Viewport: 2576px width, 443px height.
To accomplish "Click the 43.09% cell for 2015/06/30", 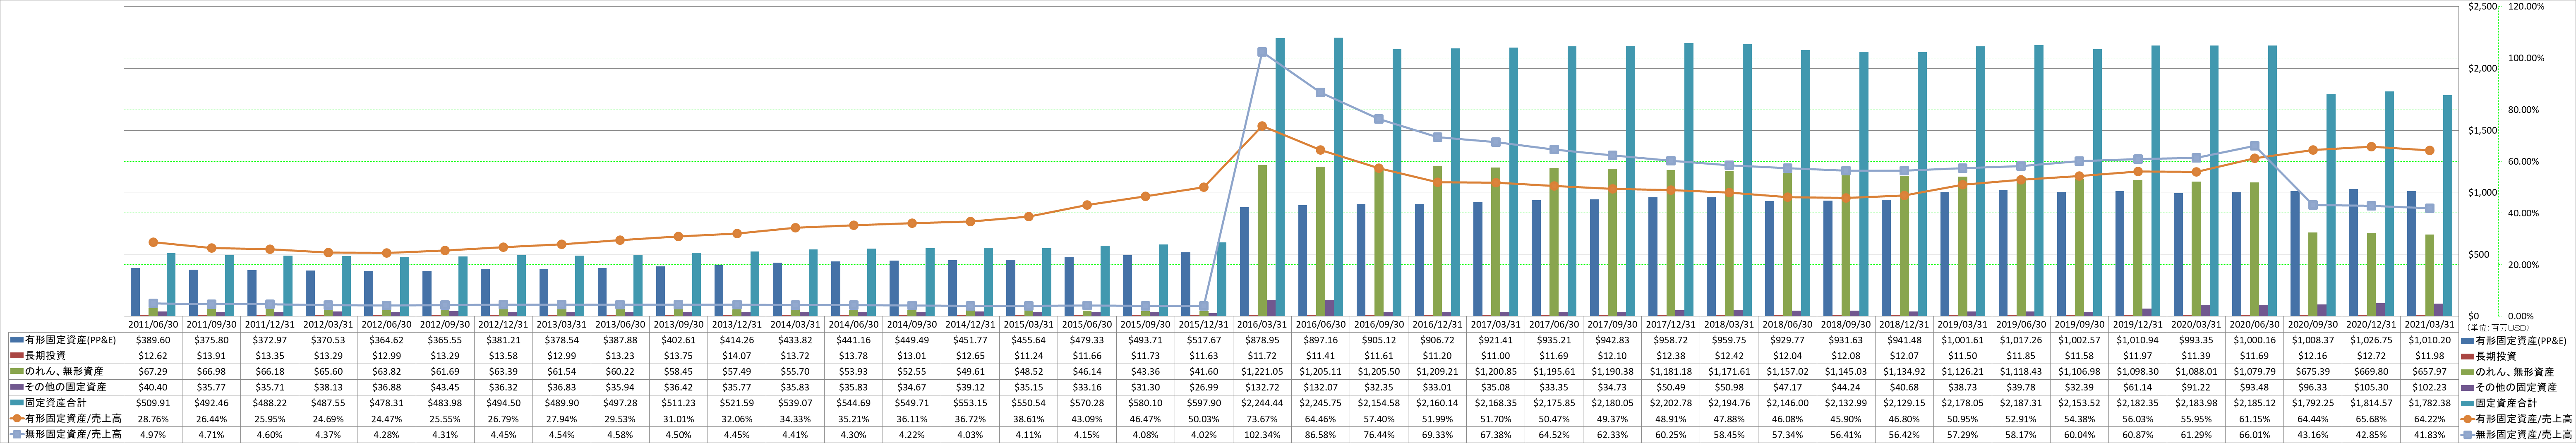I will (x=1087, y=419).
